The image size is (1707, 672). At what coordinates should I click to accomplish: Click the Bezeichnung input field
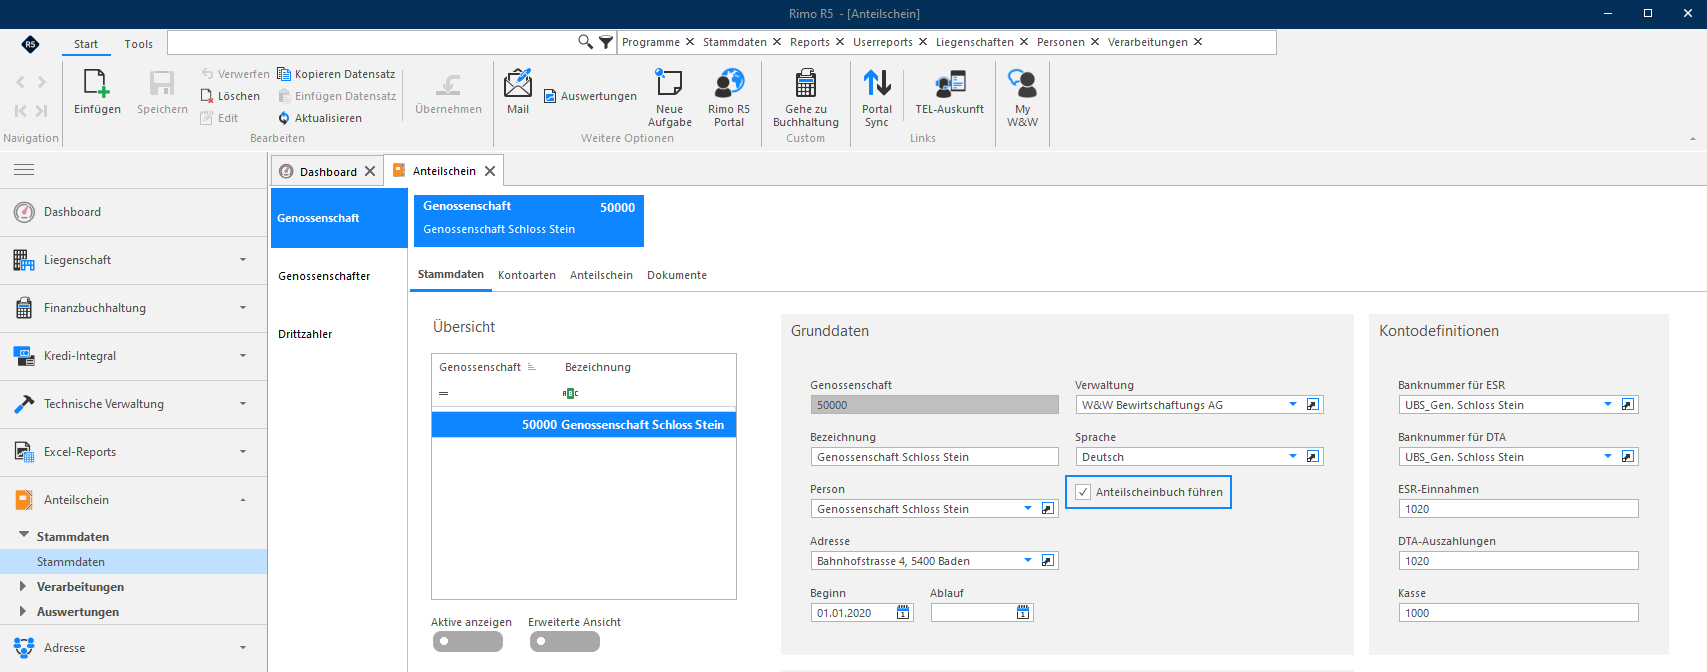934,457
